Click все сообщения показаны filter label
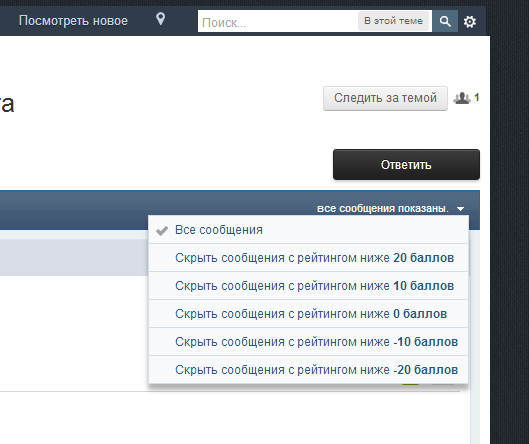Viewport: 529px width, 444px height. [383, 209]
